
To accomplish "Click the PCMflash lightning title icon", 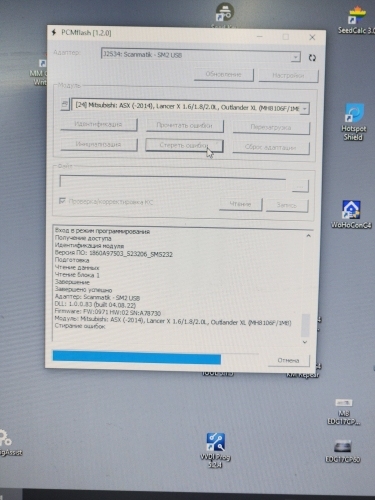I will pyautogui.click(x=54, y=32).
